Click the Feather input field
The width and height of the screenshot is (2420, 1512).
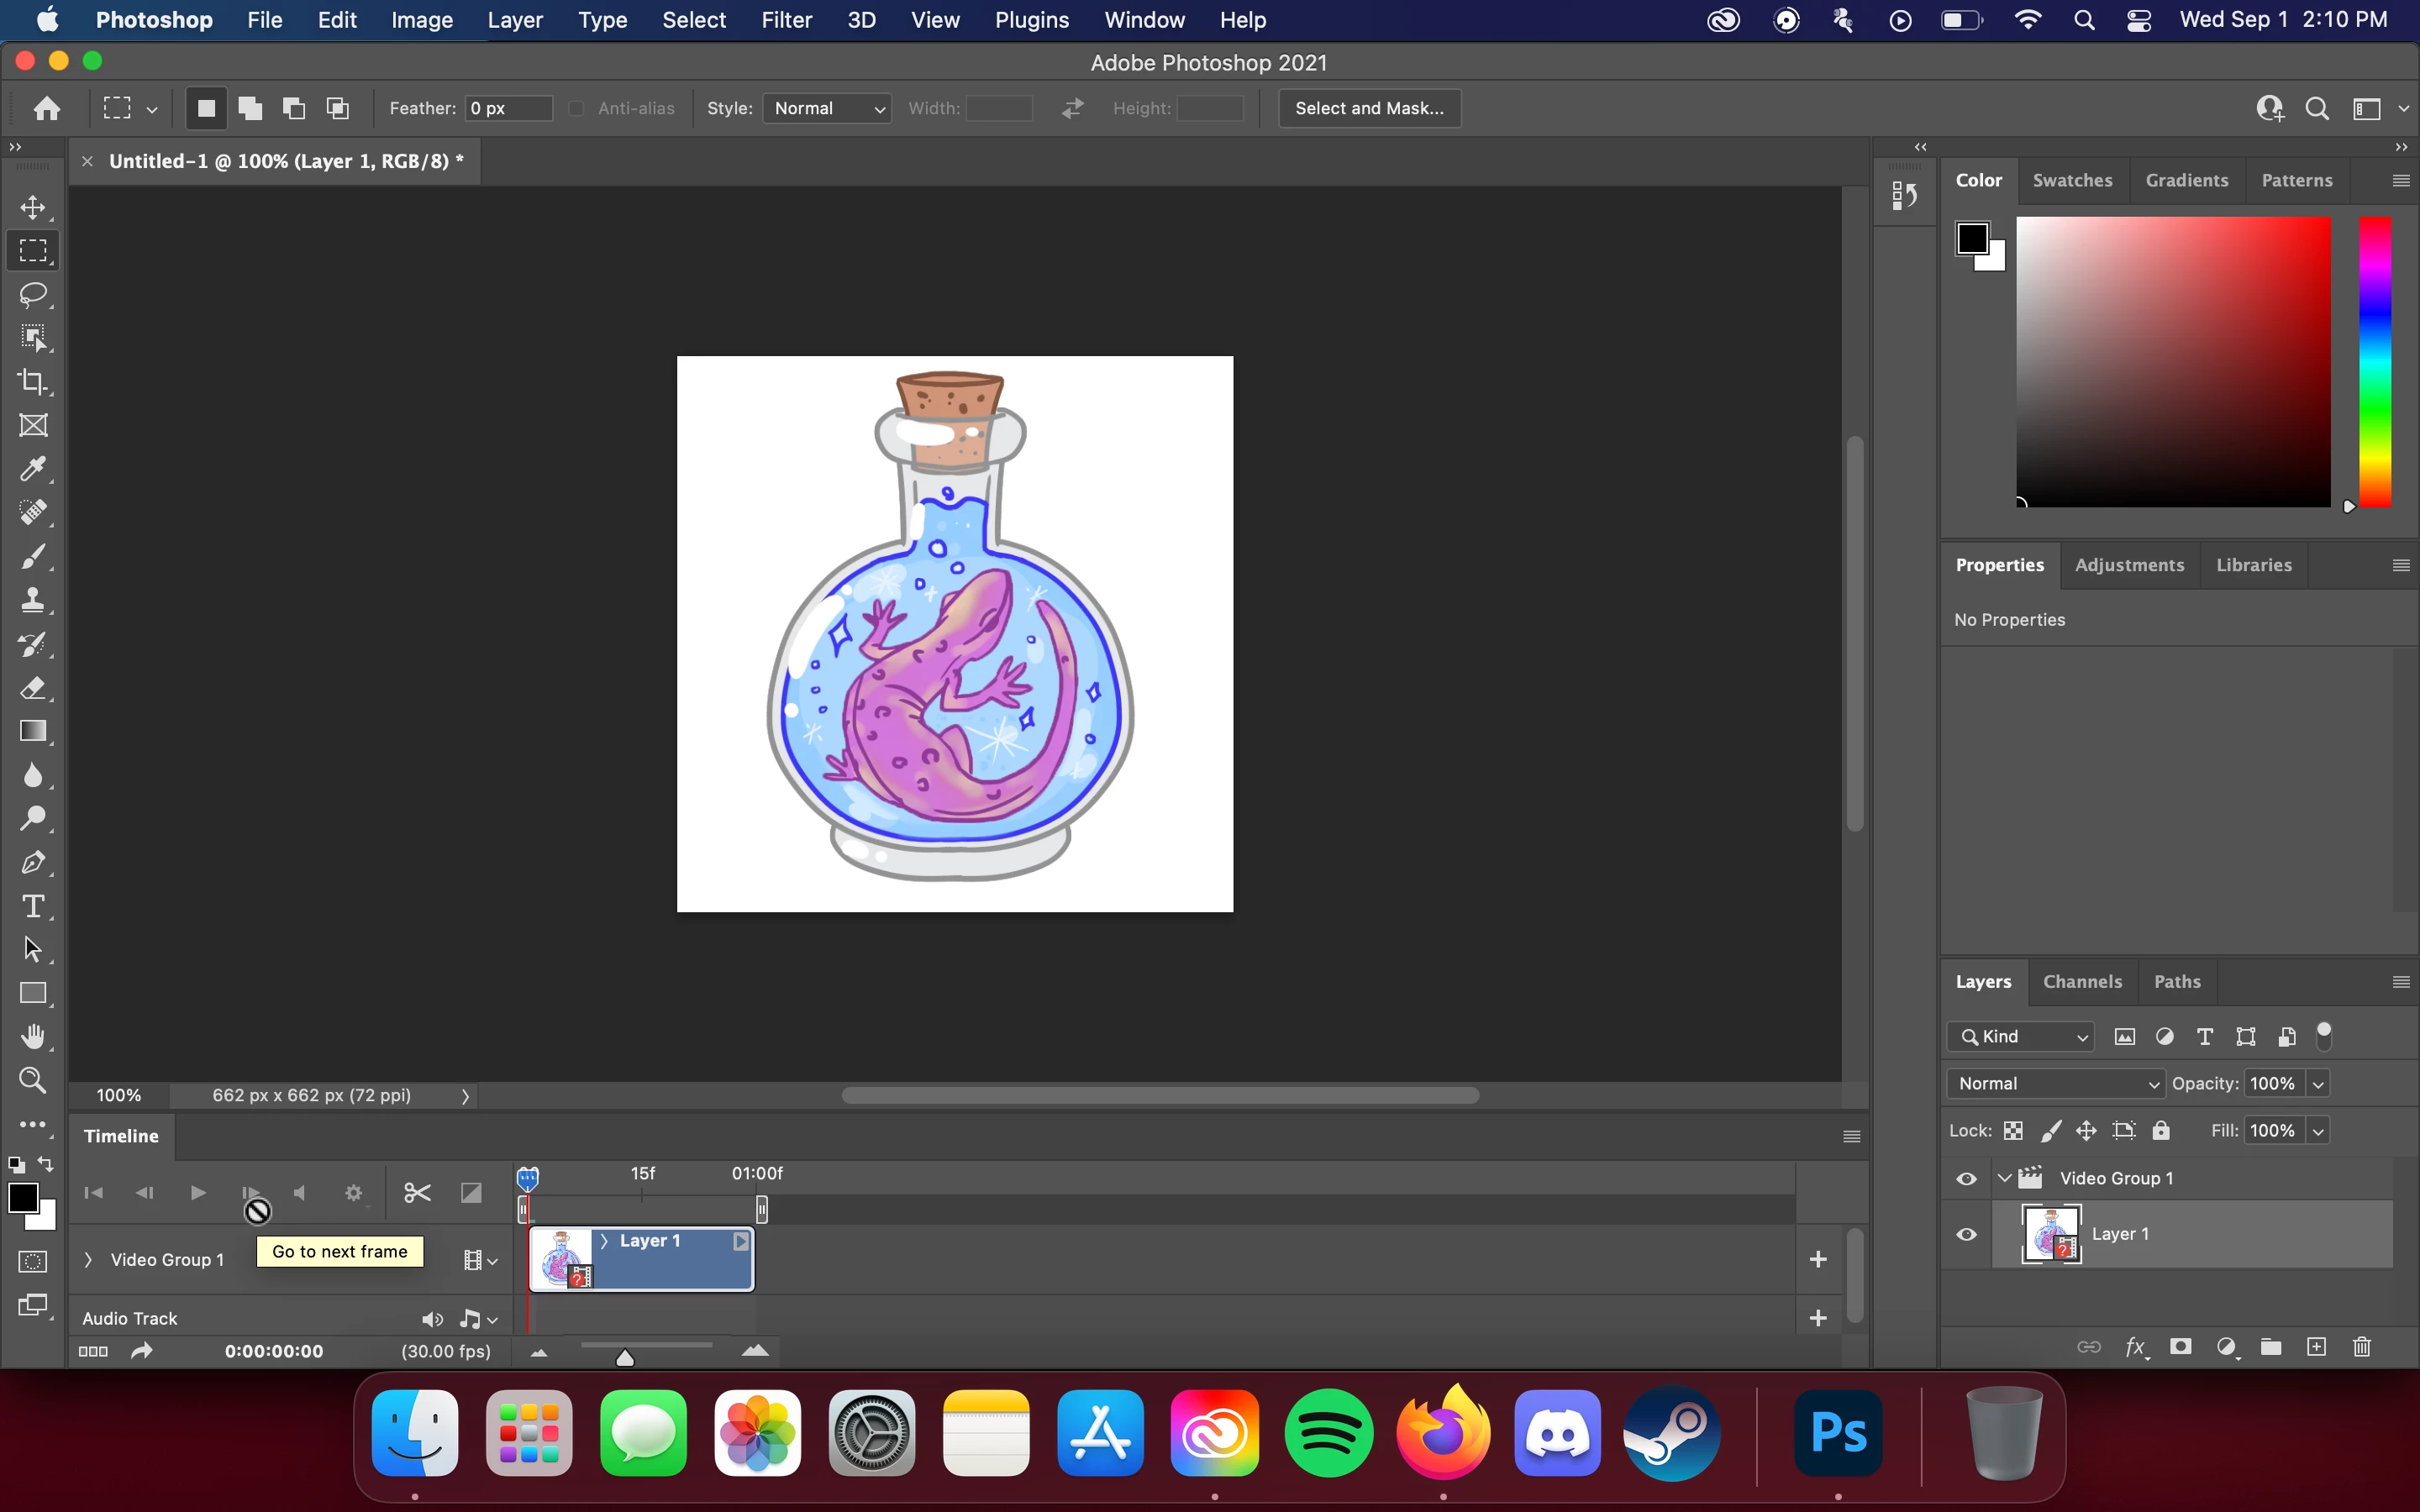508,108
